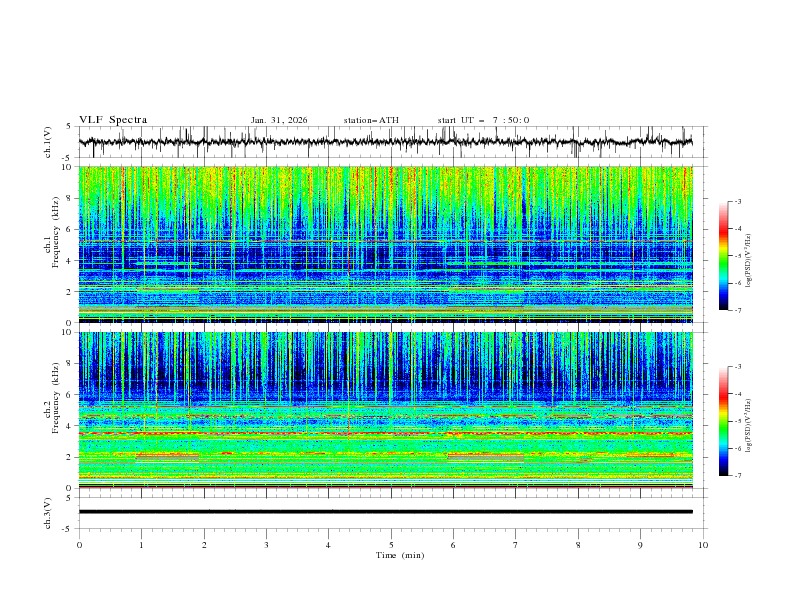Click the ch.2 'Frequency (kHz)' axis label
This screenshot has width=792, height=612.
click(x=56, y=398)
